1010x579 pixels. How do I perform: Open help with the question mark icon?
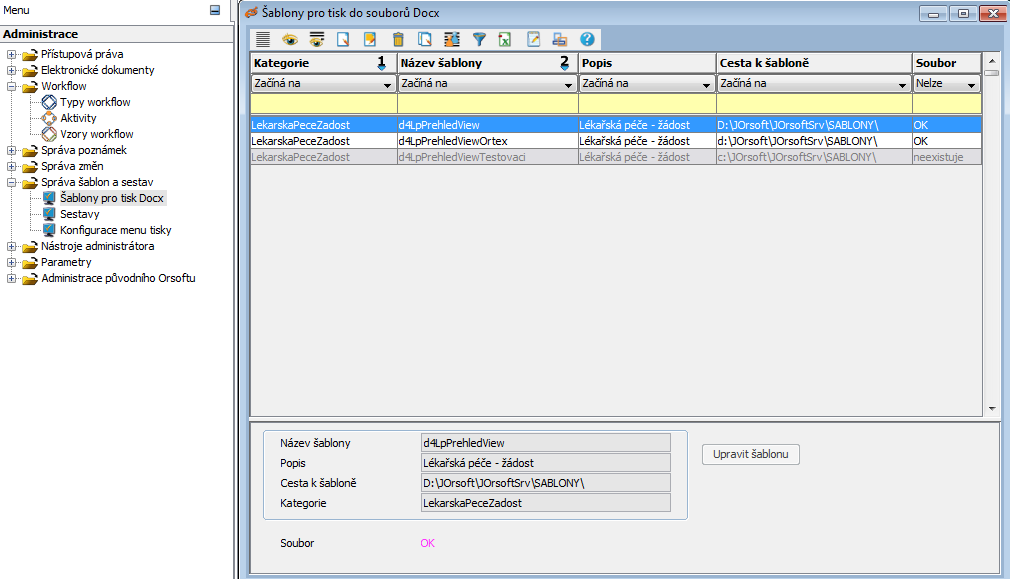[x=587, y=39]
